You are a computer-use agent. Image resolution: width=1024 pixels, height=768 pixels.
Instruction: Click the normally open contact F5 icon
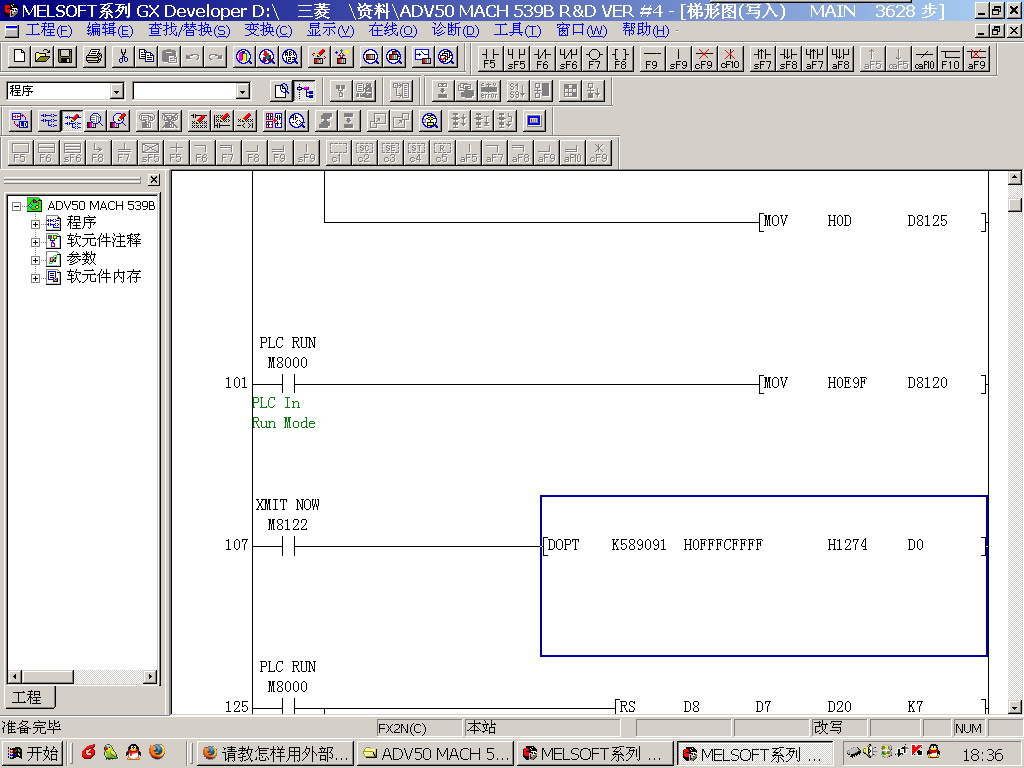click(490, 57)
